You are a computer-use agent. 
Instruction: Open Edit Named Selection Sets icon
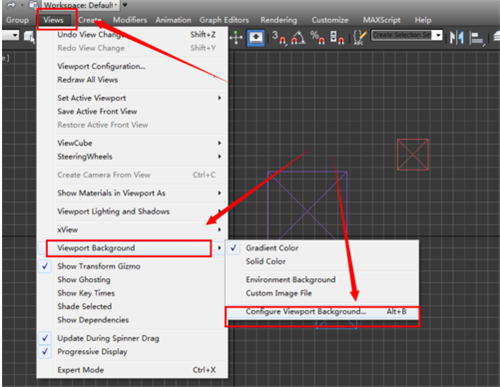click(x=360, y=37)
